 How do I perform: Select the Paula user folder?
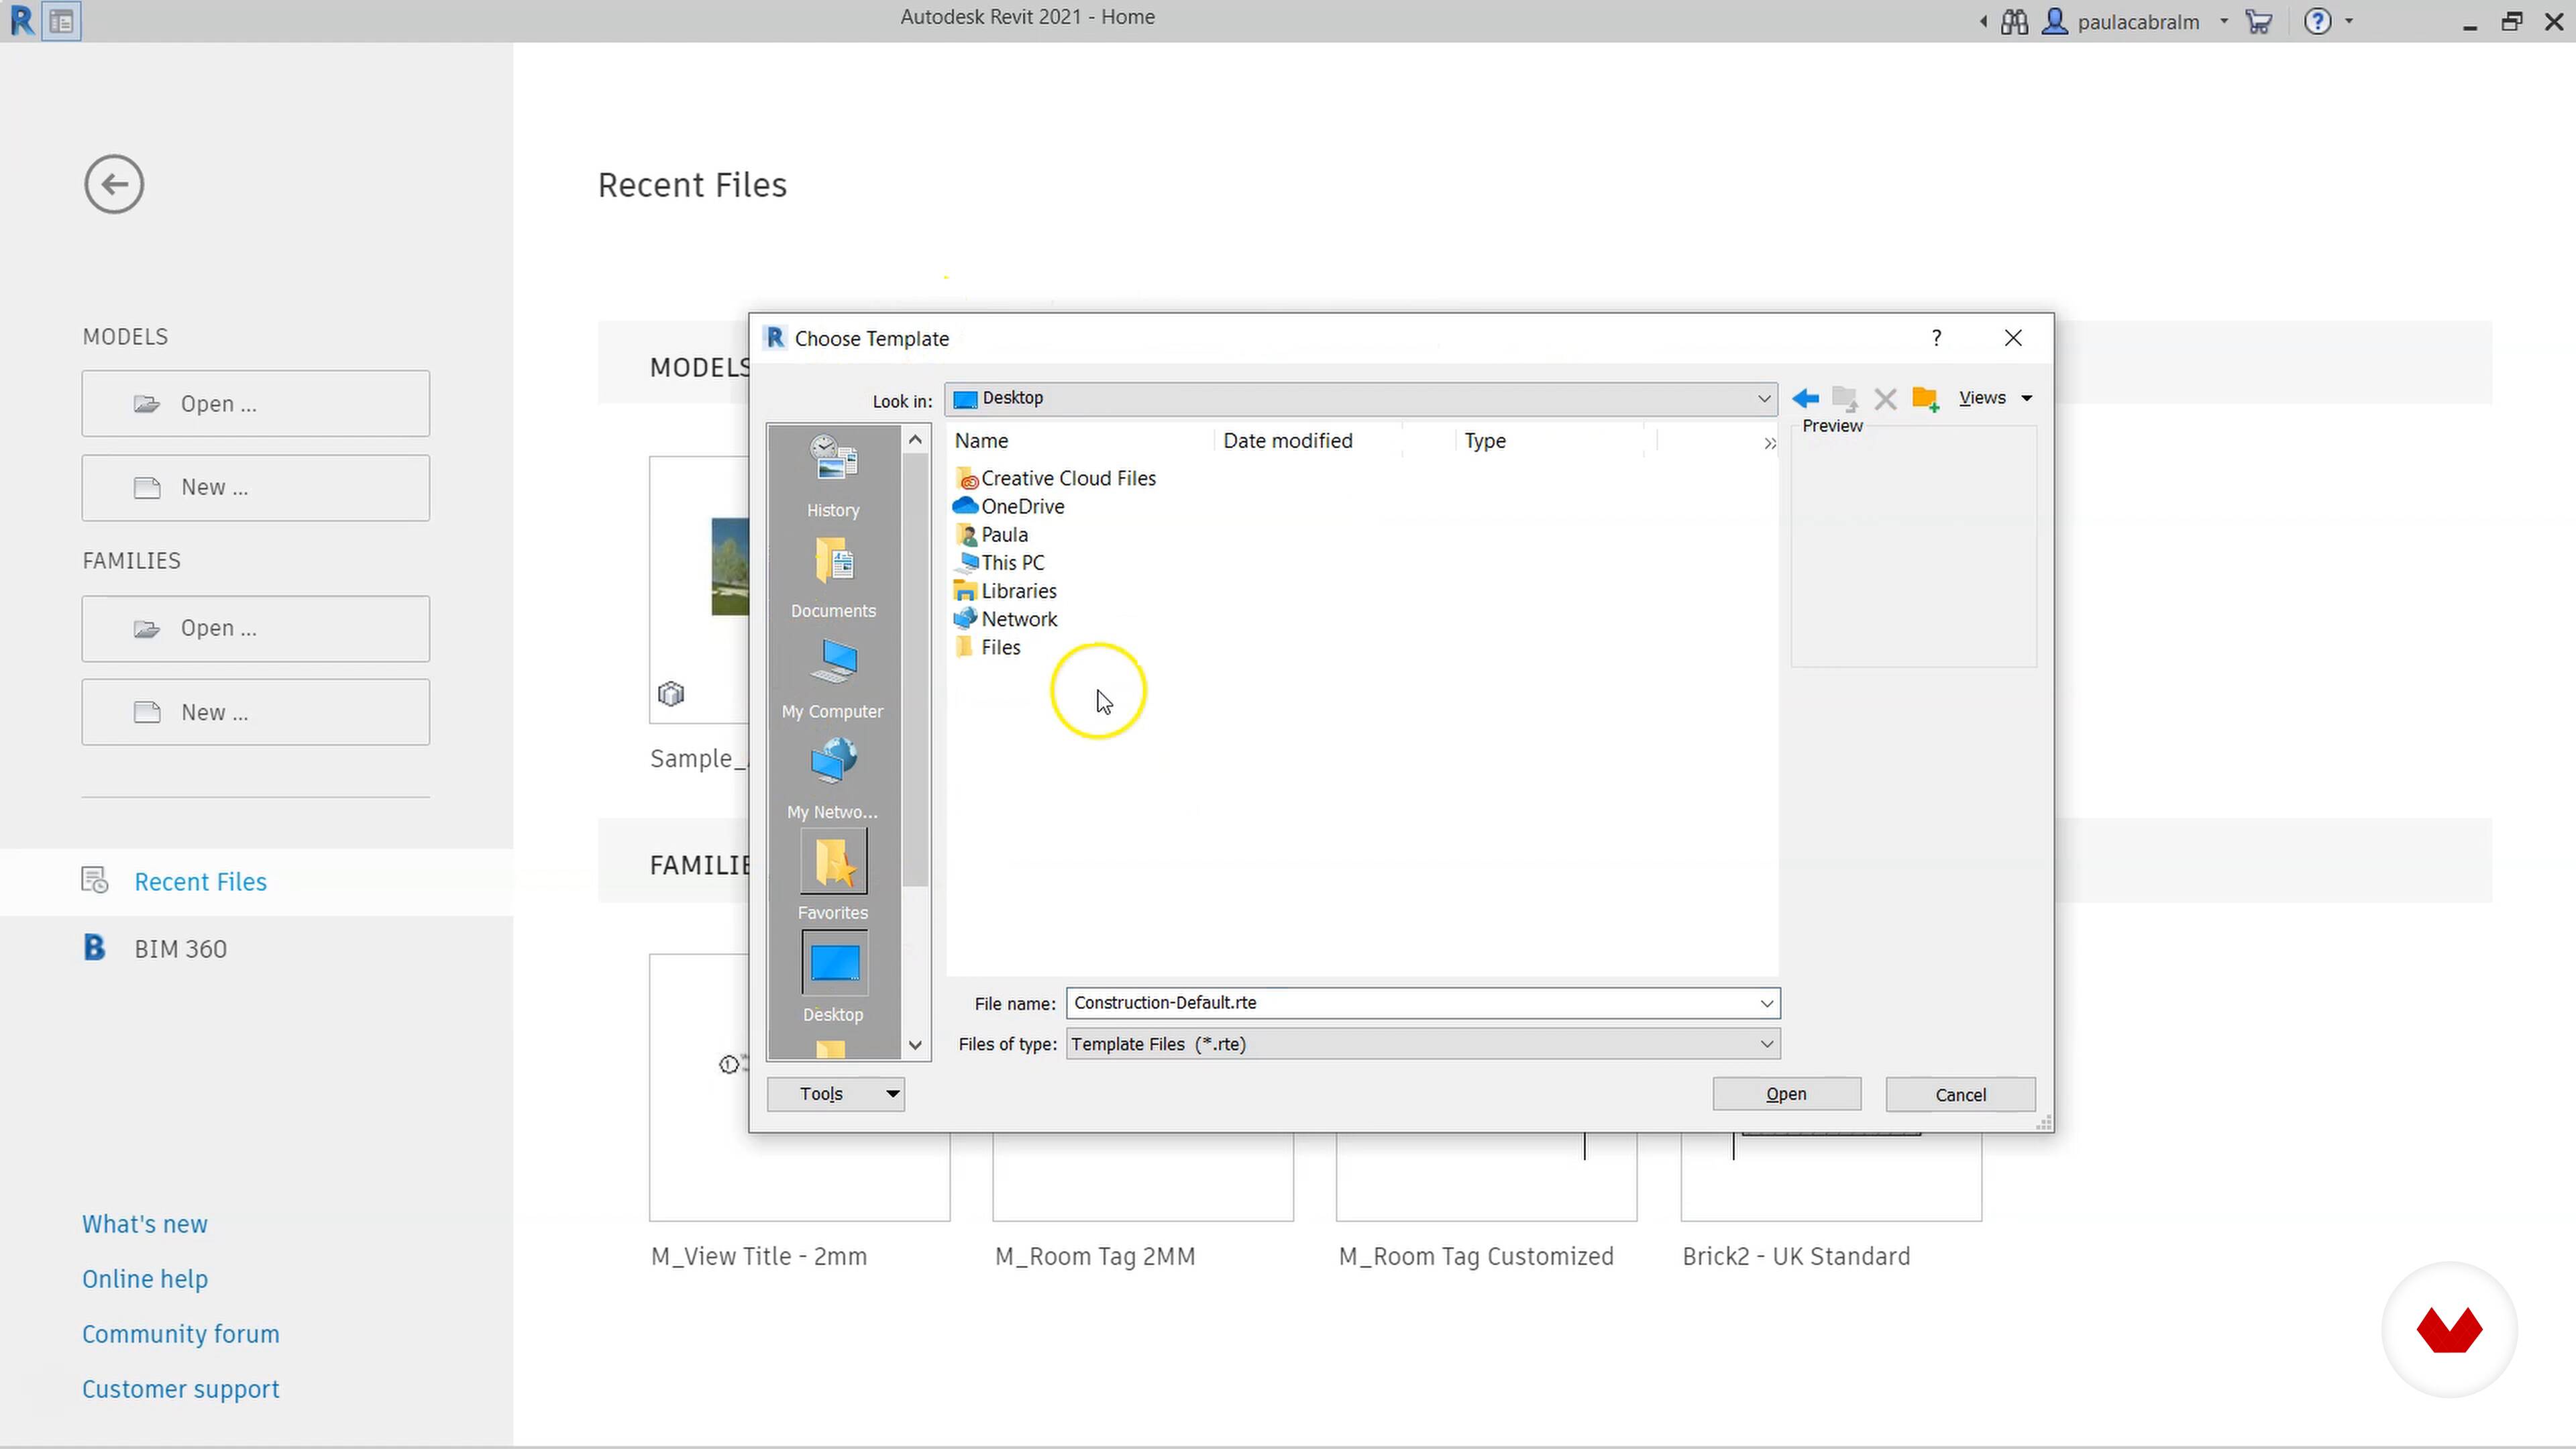991,534
